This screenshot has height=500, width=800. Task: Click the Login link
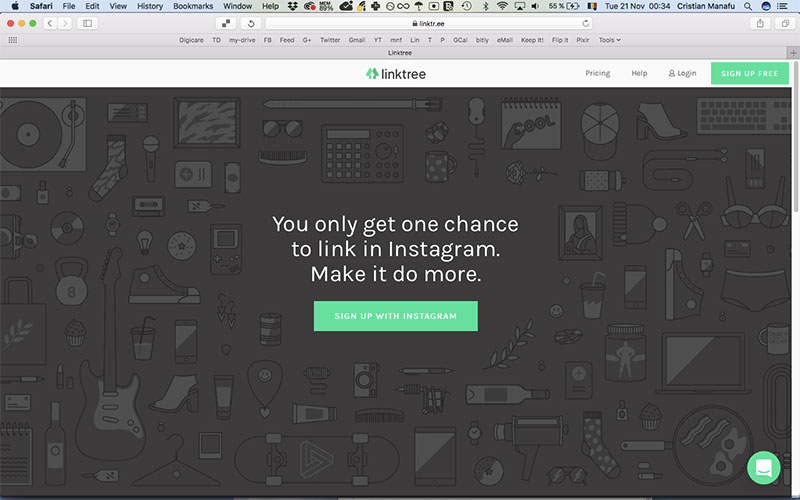tap(682, 73)
